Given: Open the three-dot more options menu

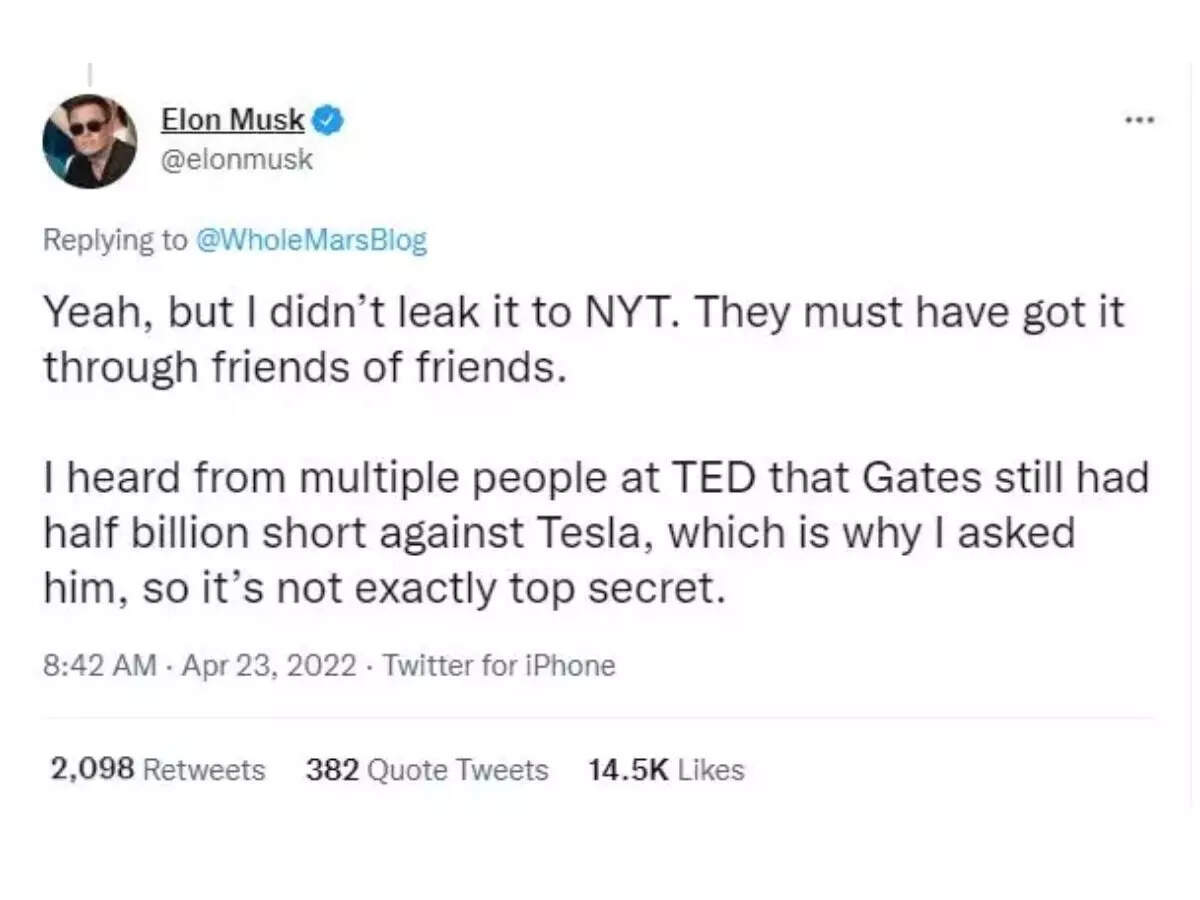Looking at the screenshot, I should coord(1139,120).
